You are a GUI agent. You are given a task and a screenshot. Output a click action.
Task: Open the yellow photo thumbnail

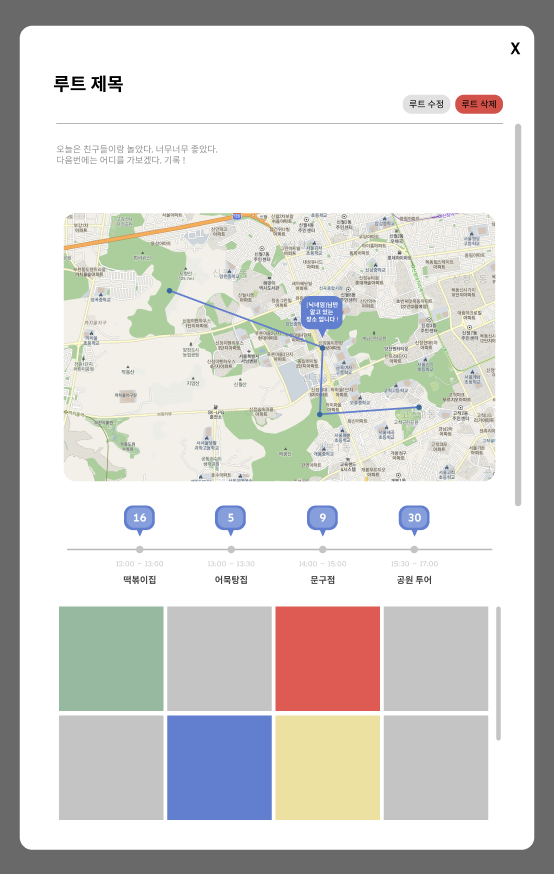tap(328, 768)
